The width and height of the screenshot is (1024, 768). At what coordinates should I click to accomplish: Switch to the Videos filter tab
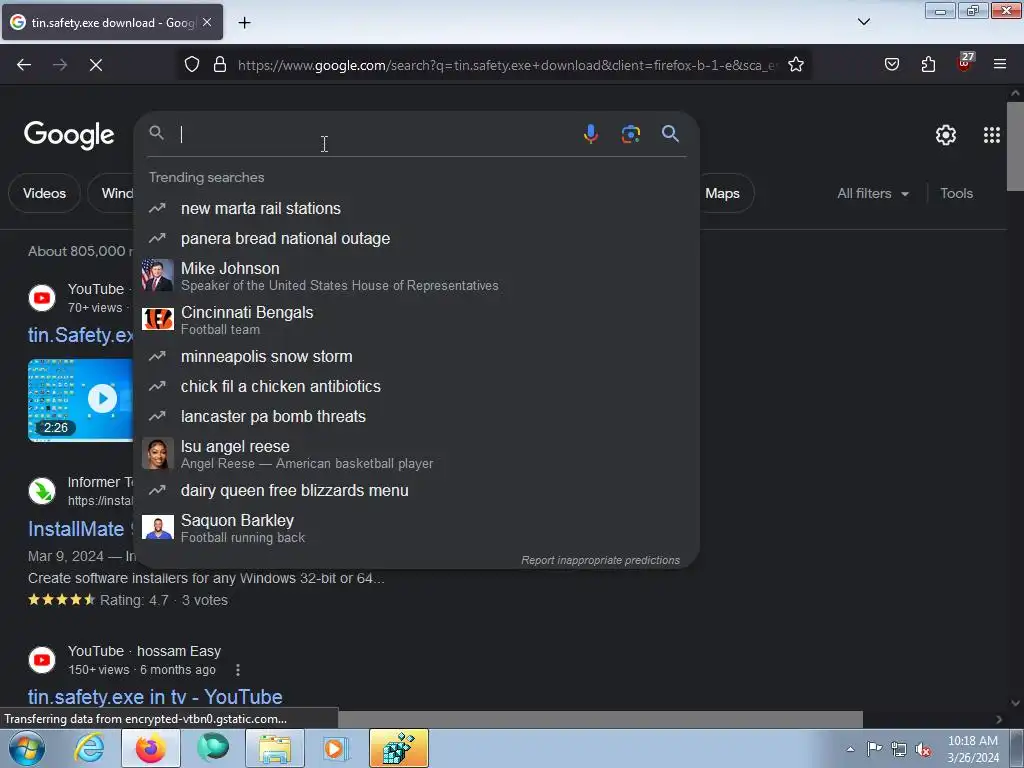pos(44,193)
